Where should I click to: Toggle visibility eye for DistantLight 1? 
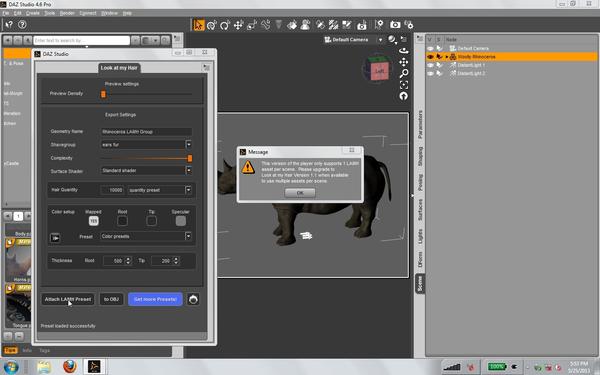point(430,65)
